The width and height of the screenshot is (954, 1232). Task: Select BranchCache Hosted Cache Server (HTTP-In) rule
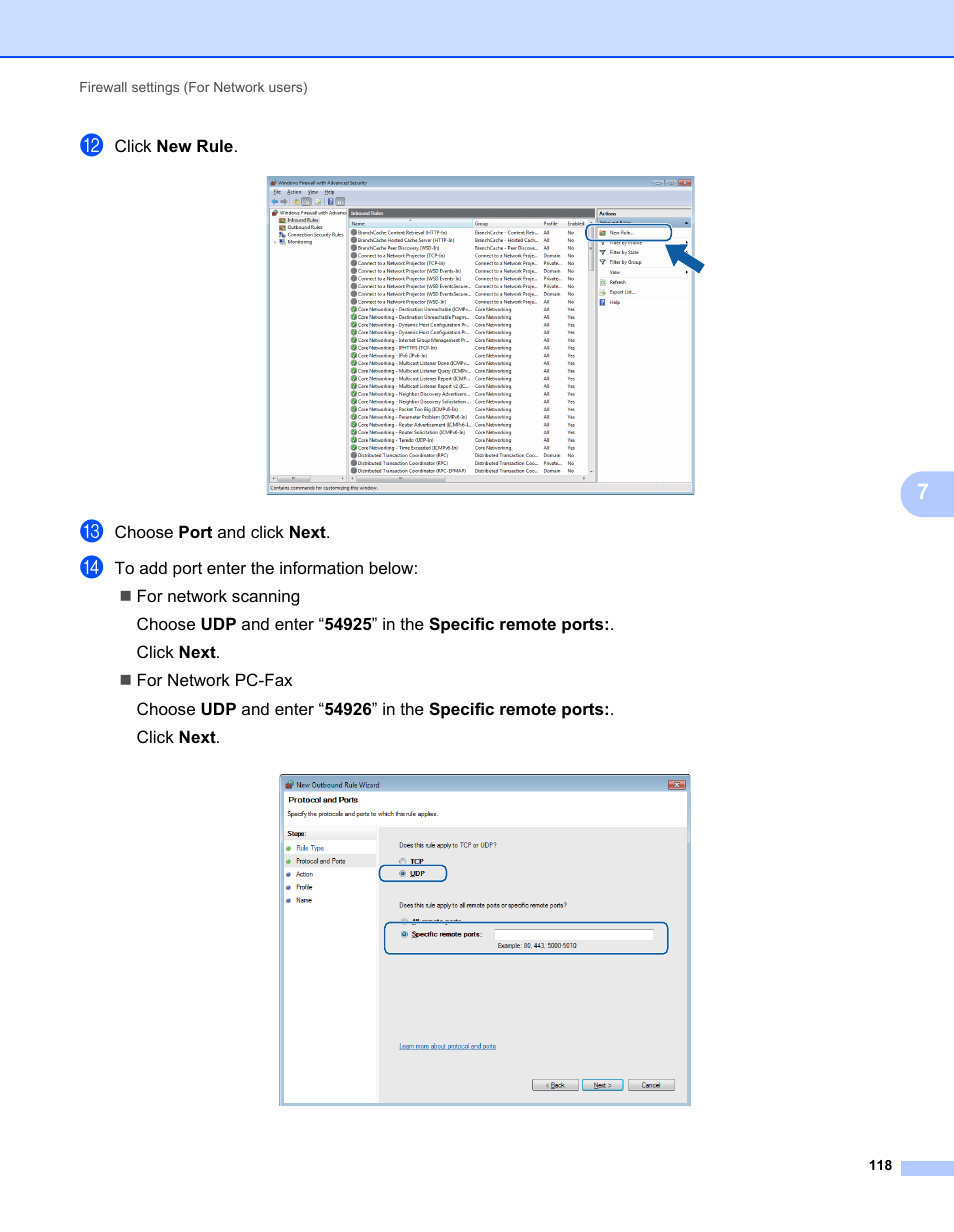406,240
